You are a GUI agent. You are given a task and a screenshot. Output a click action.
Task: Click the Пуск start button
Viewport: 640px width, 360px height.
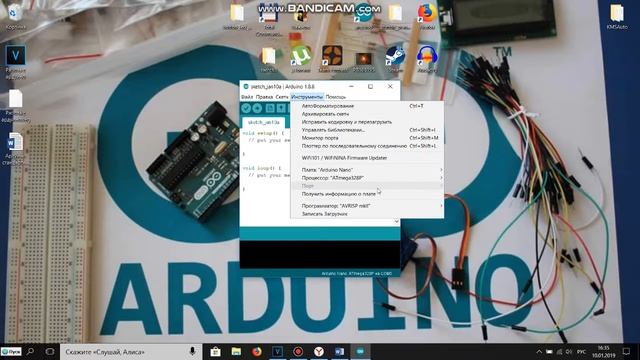click(x=11, y=351)
